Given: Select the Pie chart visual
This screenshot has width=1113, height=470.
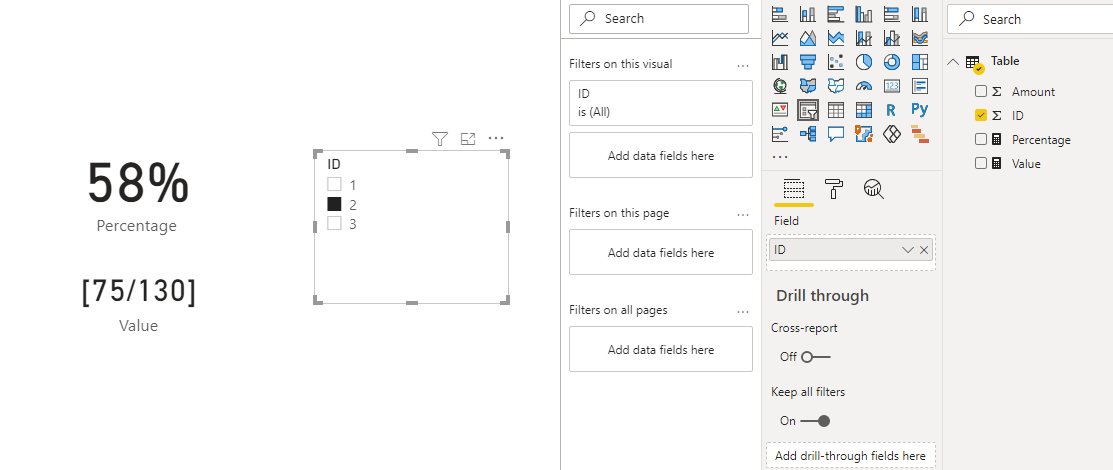Looking at the screenshot, I should (864, 62).
